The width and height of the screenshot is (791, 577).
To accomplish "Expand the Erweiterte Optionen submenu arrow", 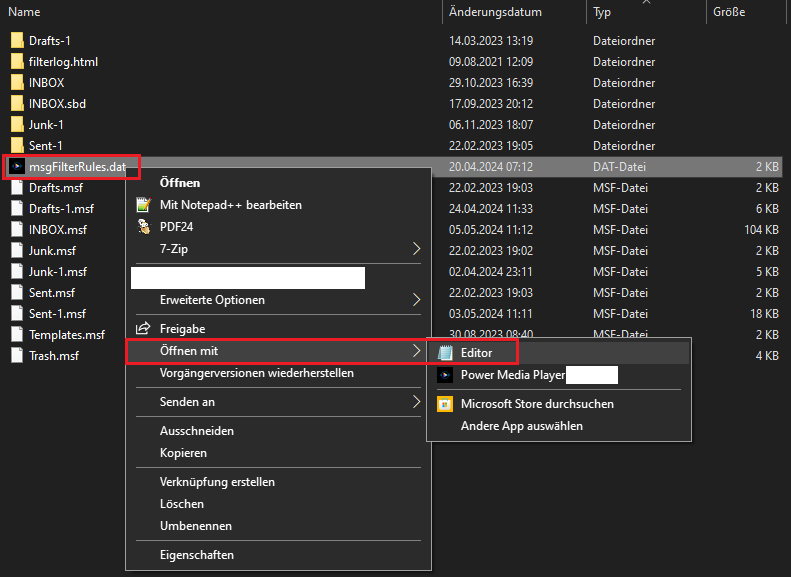I will click(417, 300).
